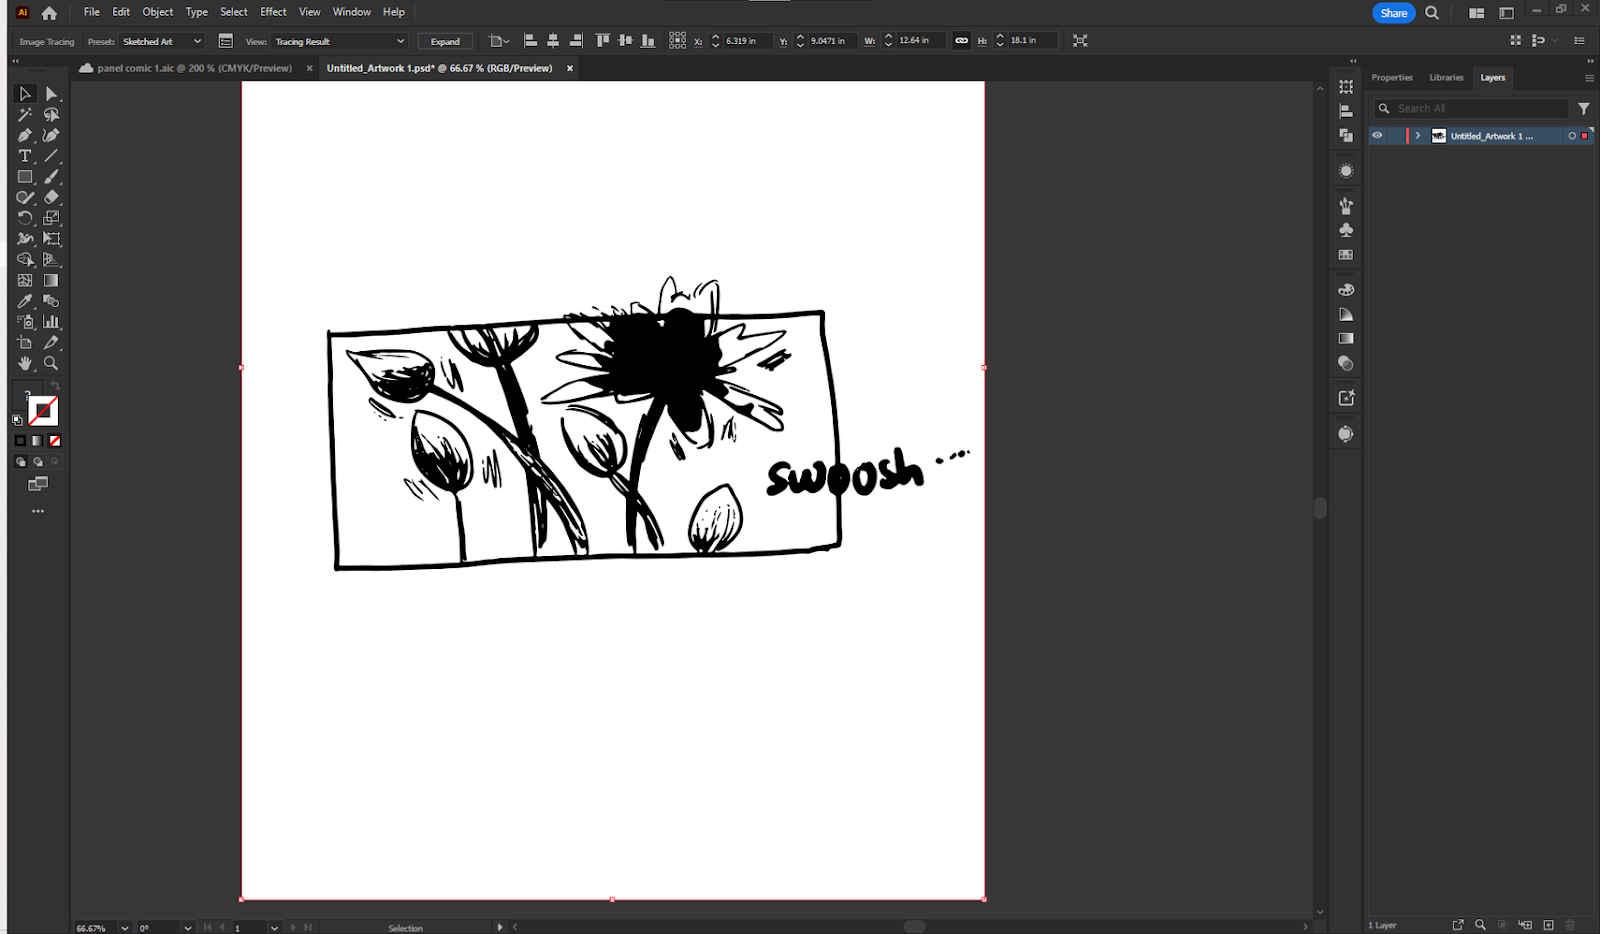
Task: Select the Paintbrush tool
Action: point(52,177)
